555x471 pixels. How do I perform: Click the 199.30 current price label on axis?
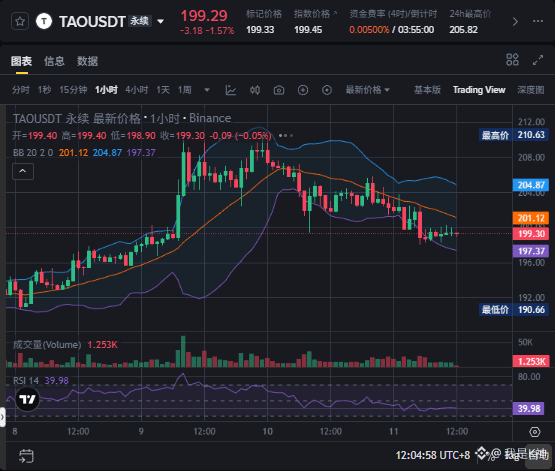point(531,234)
